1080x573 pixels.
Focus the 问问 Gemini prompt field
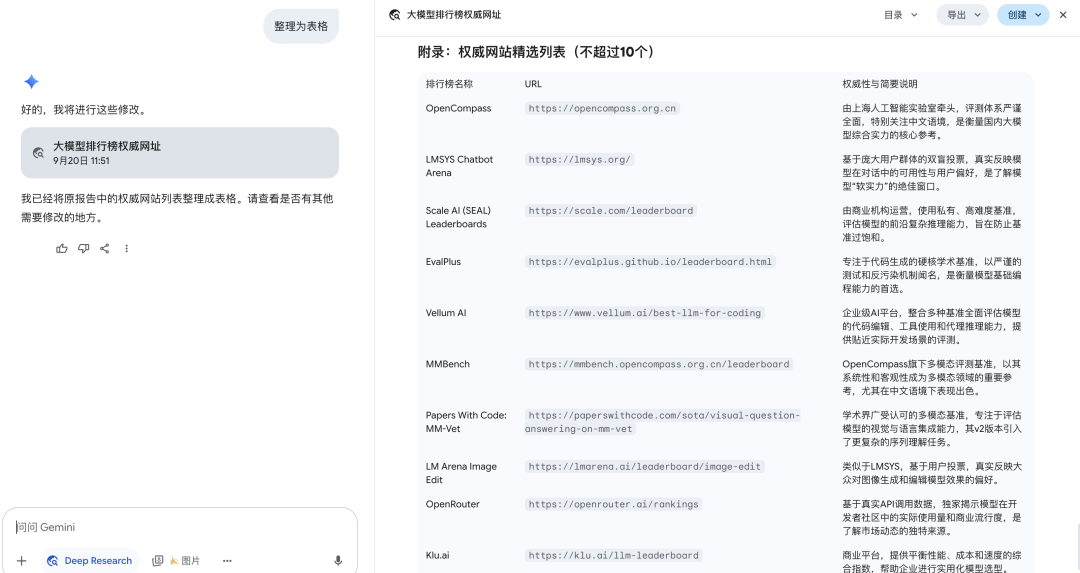(179, 528)
